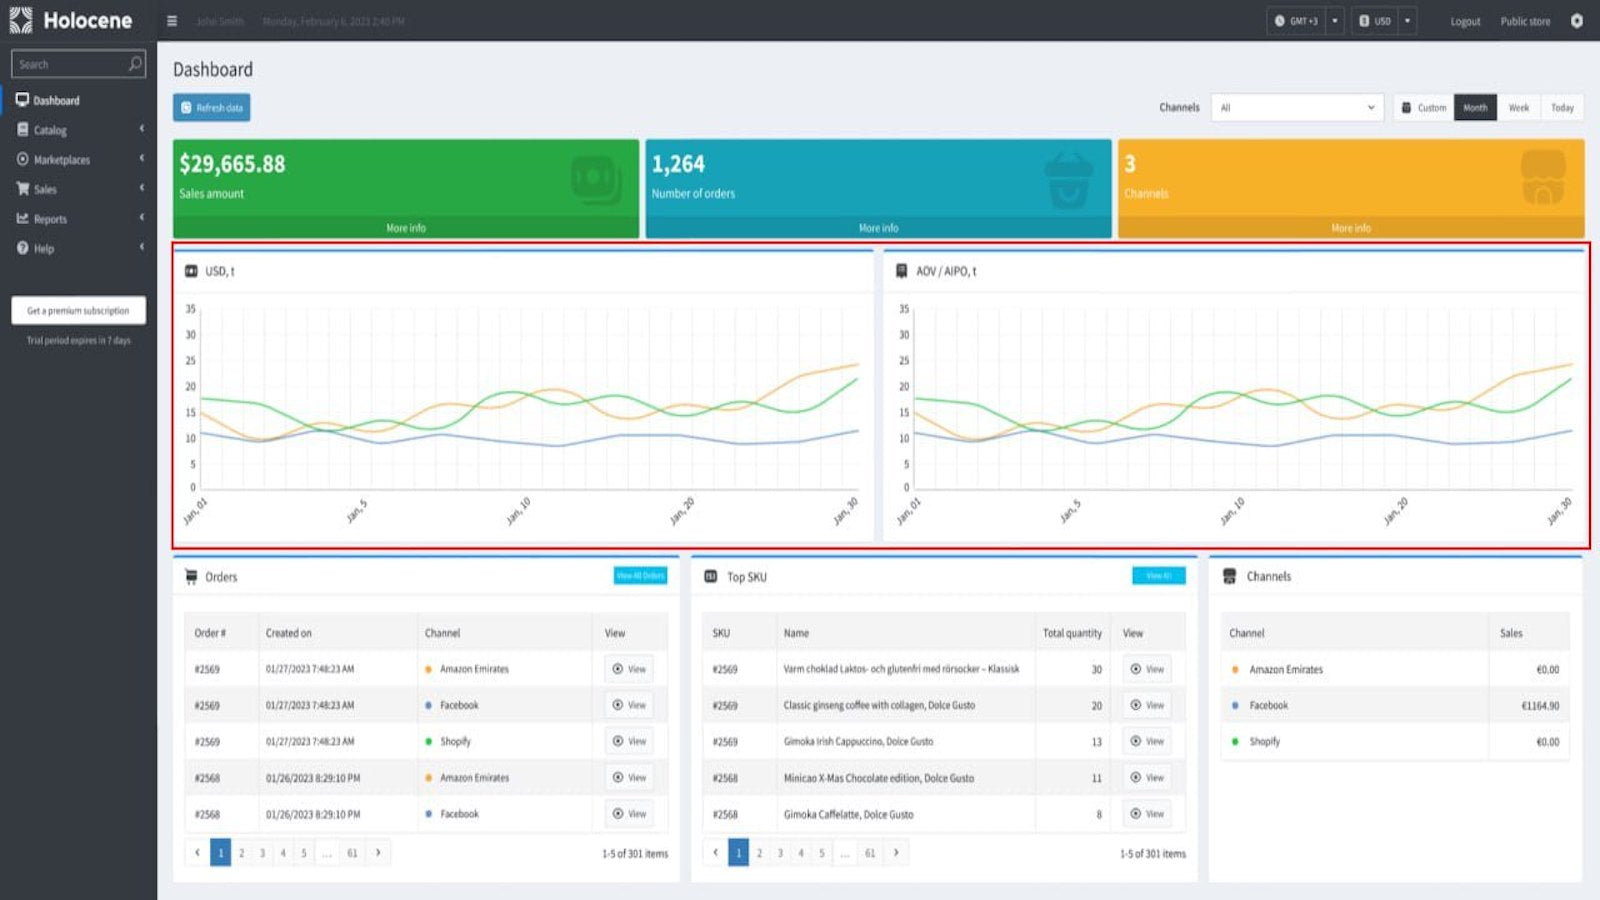
Task: Click the Created on column header
Action: coord(289,633)
